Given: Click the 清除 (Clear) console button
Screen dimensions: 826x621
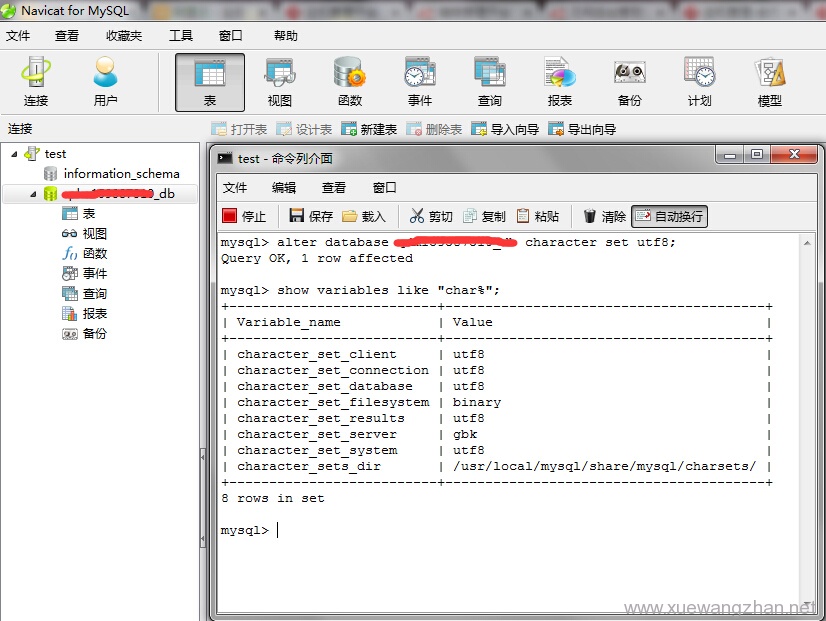Looking at the screenshot, I should (604, 216).
